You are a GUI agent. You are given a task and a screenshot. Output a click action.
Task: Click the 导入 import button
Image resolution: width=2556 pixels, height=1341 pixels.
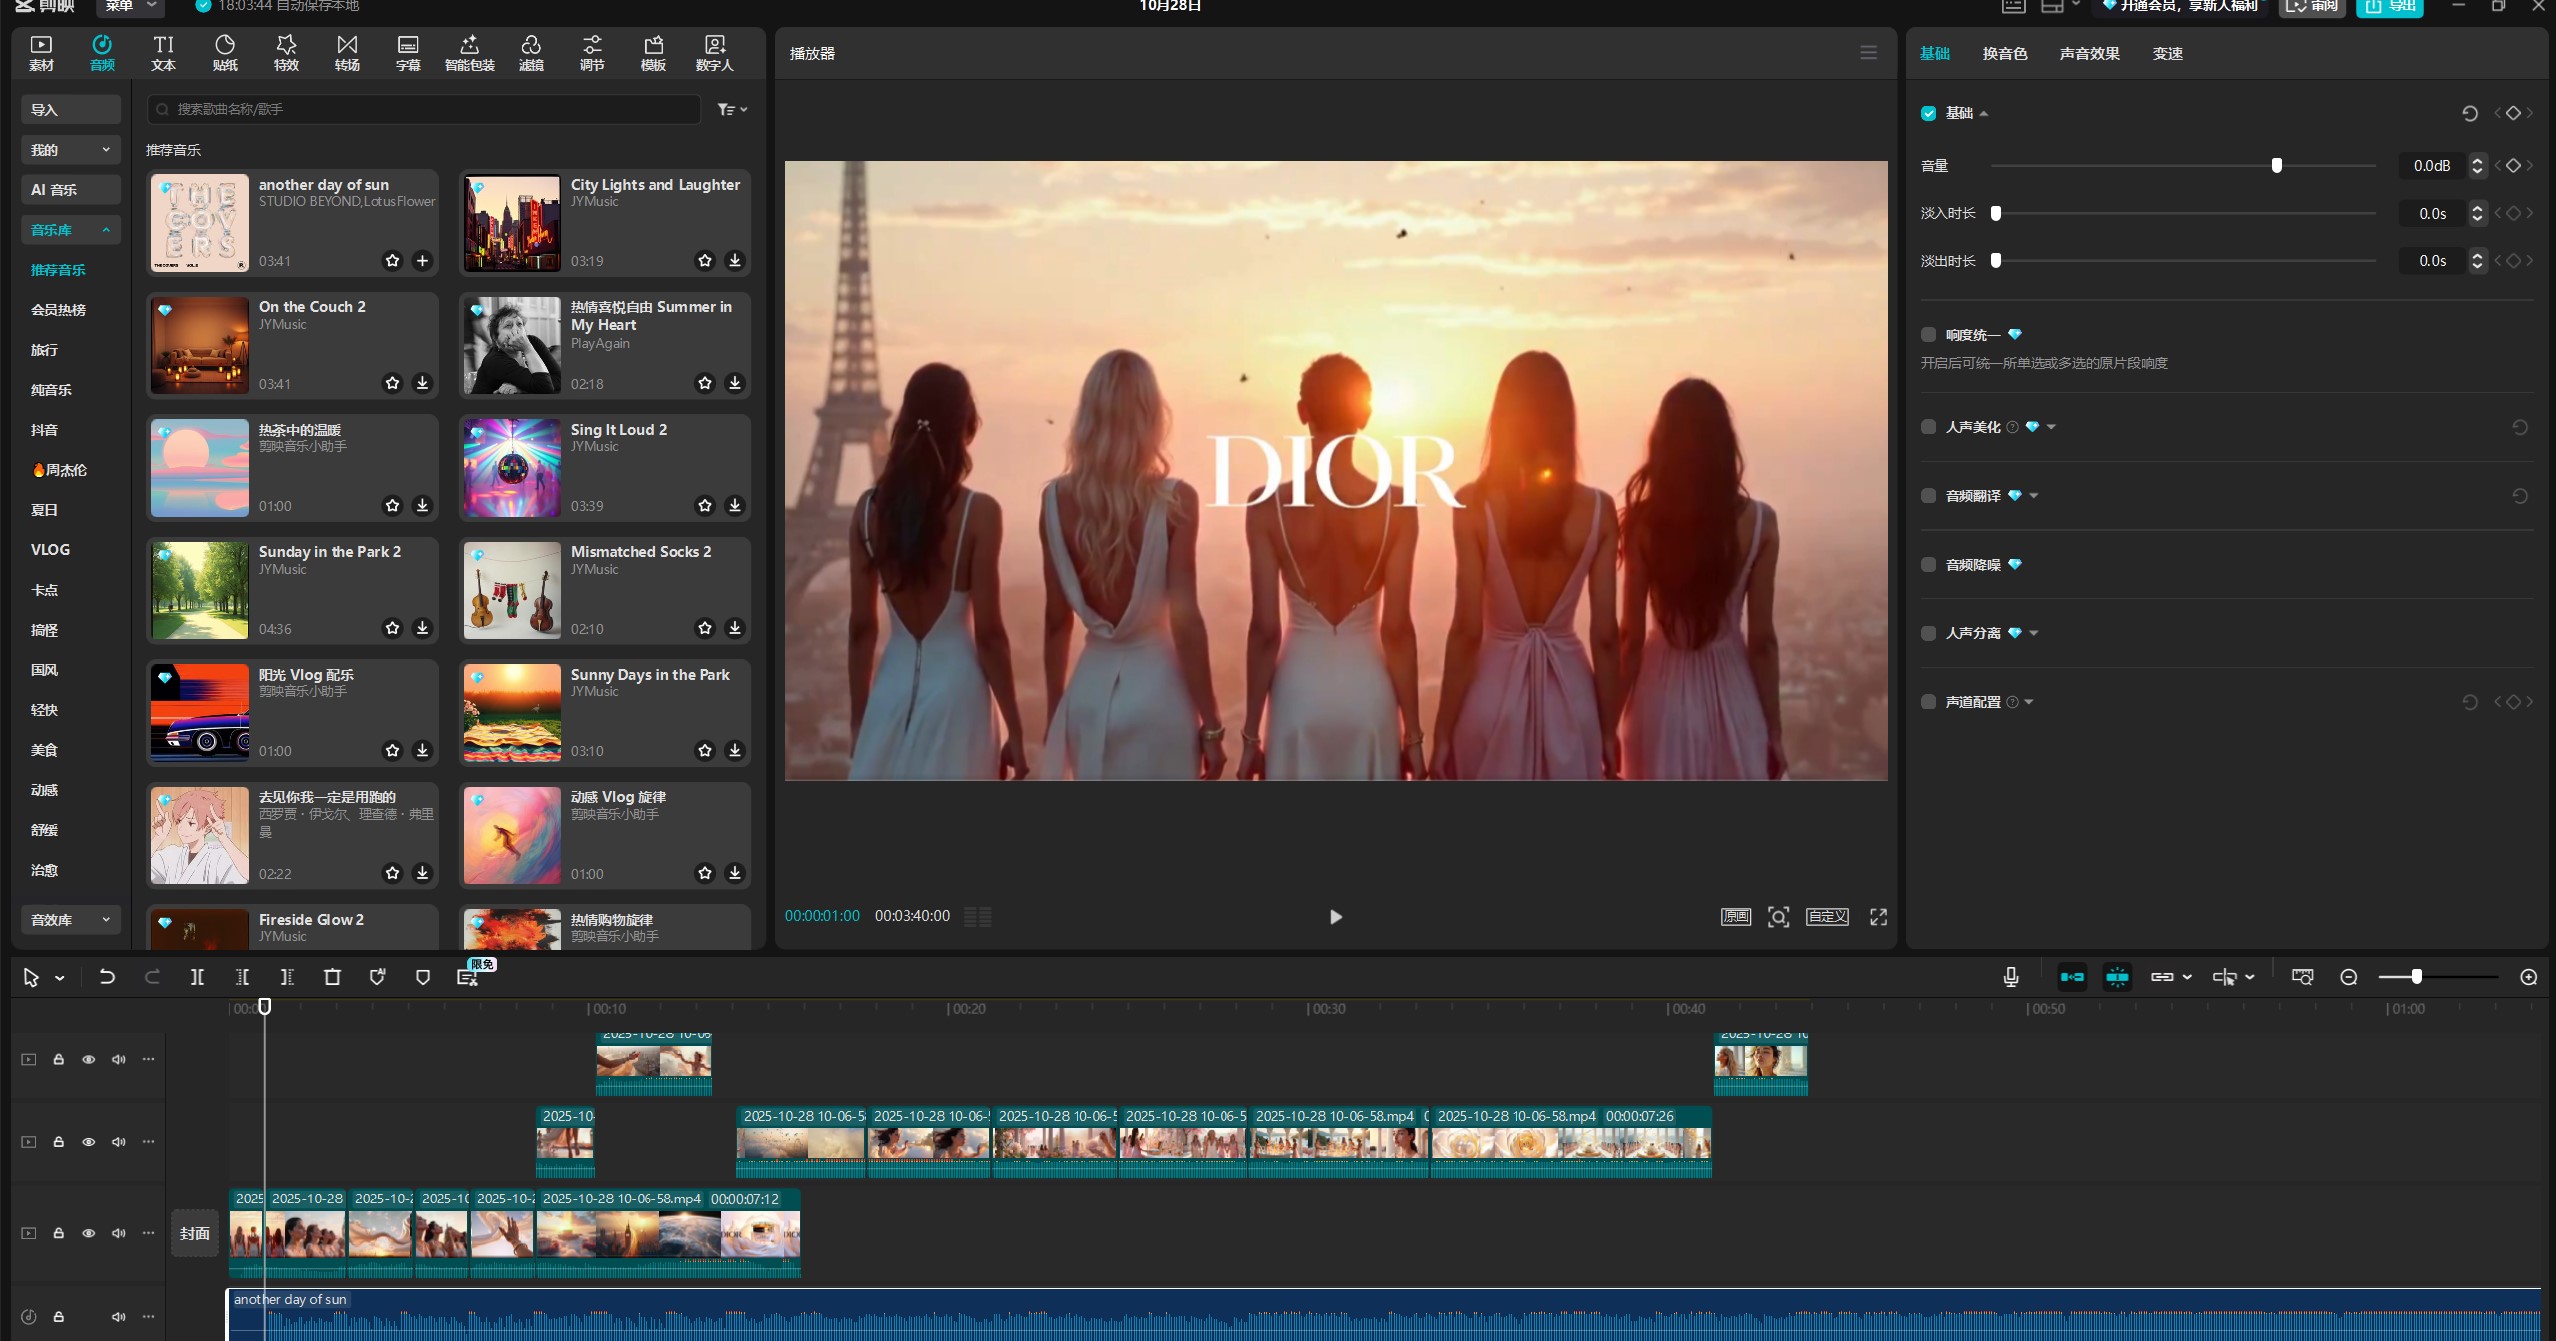click(x=71, y=110)
